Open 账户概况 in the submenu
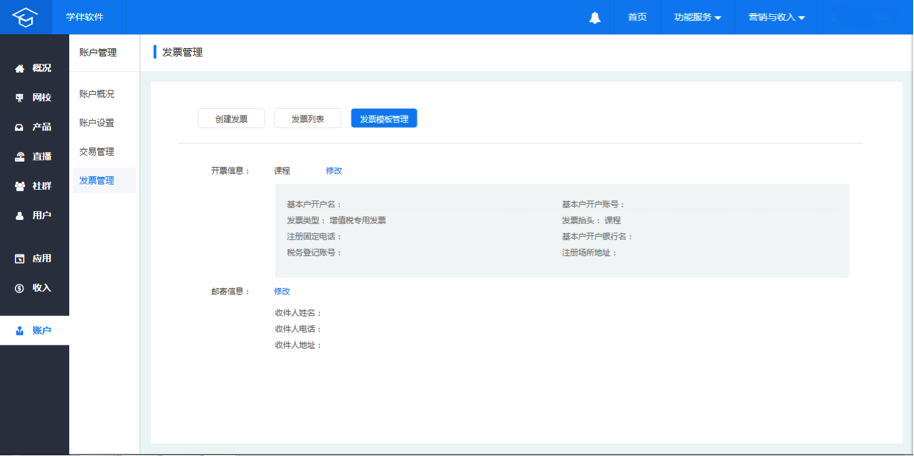914x456 pixels. 97,94
